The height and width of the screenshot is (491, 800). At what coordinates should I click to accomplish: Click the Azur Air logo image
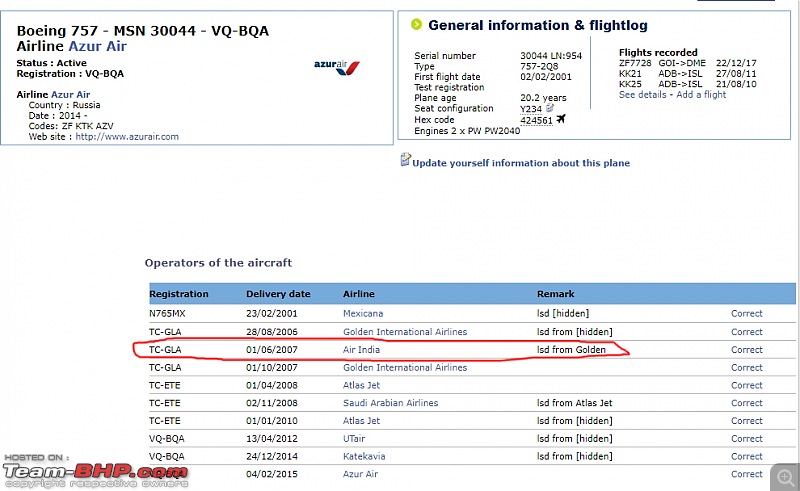coord(337,67)
